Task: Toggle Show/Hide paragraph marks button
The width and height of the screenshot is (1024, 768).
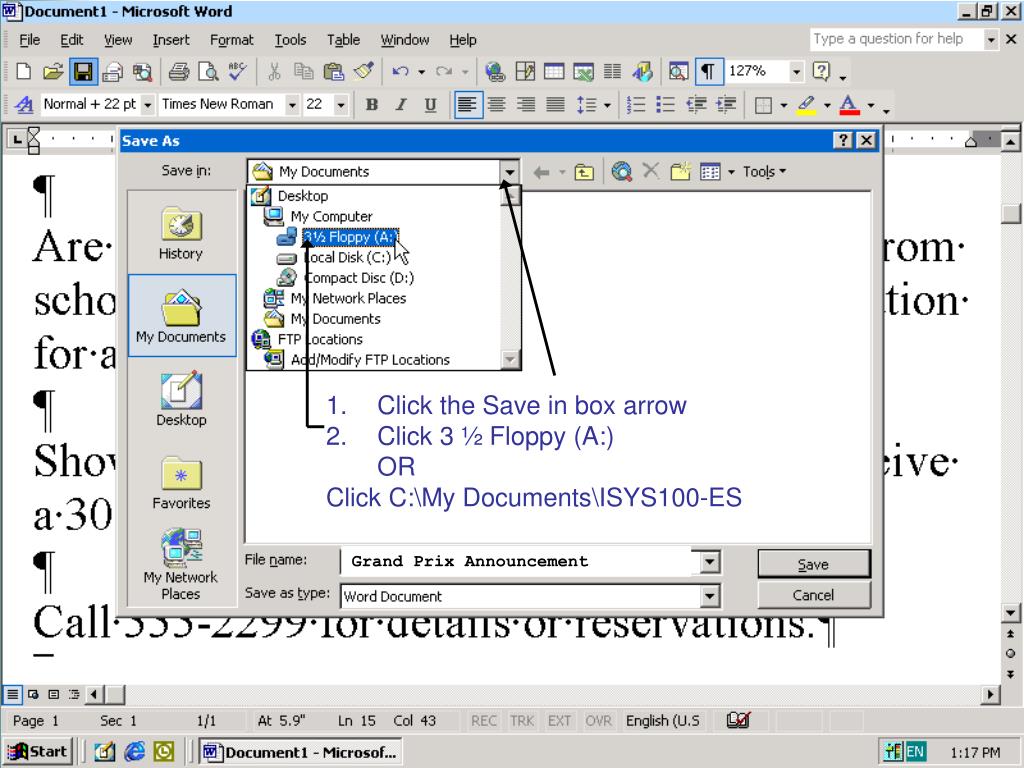Action: click(x=709, y=71)
